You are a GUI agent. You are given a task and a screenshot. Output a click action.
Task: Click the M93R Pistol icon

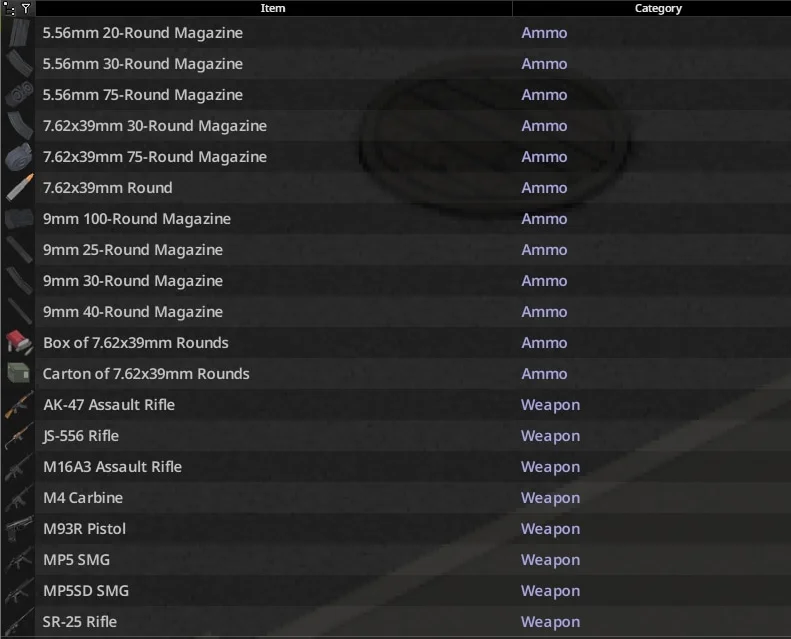click(19, 529)
